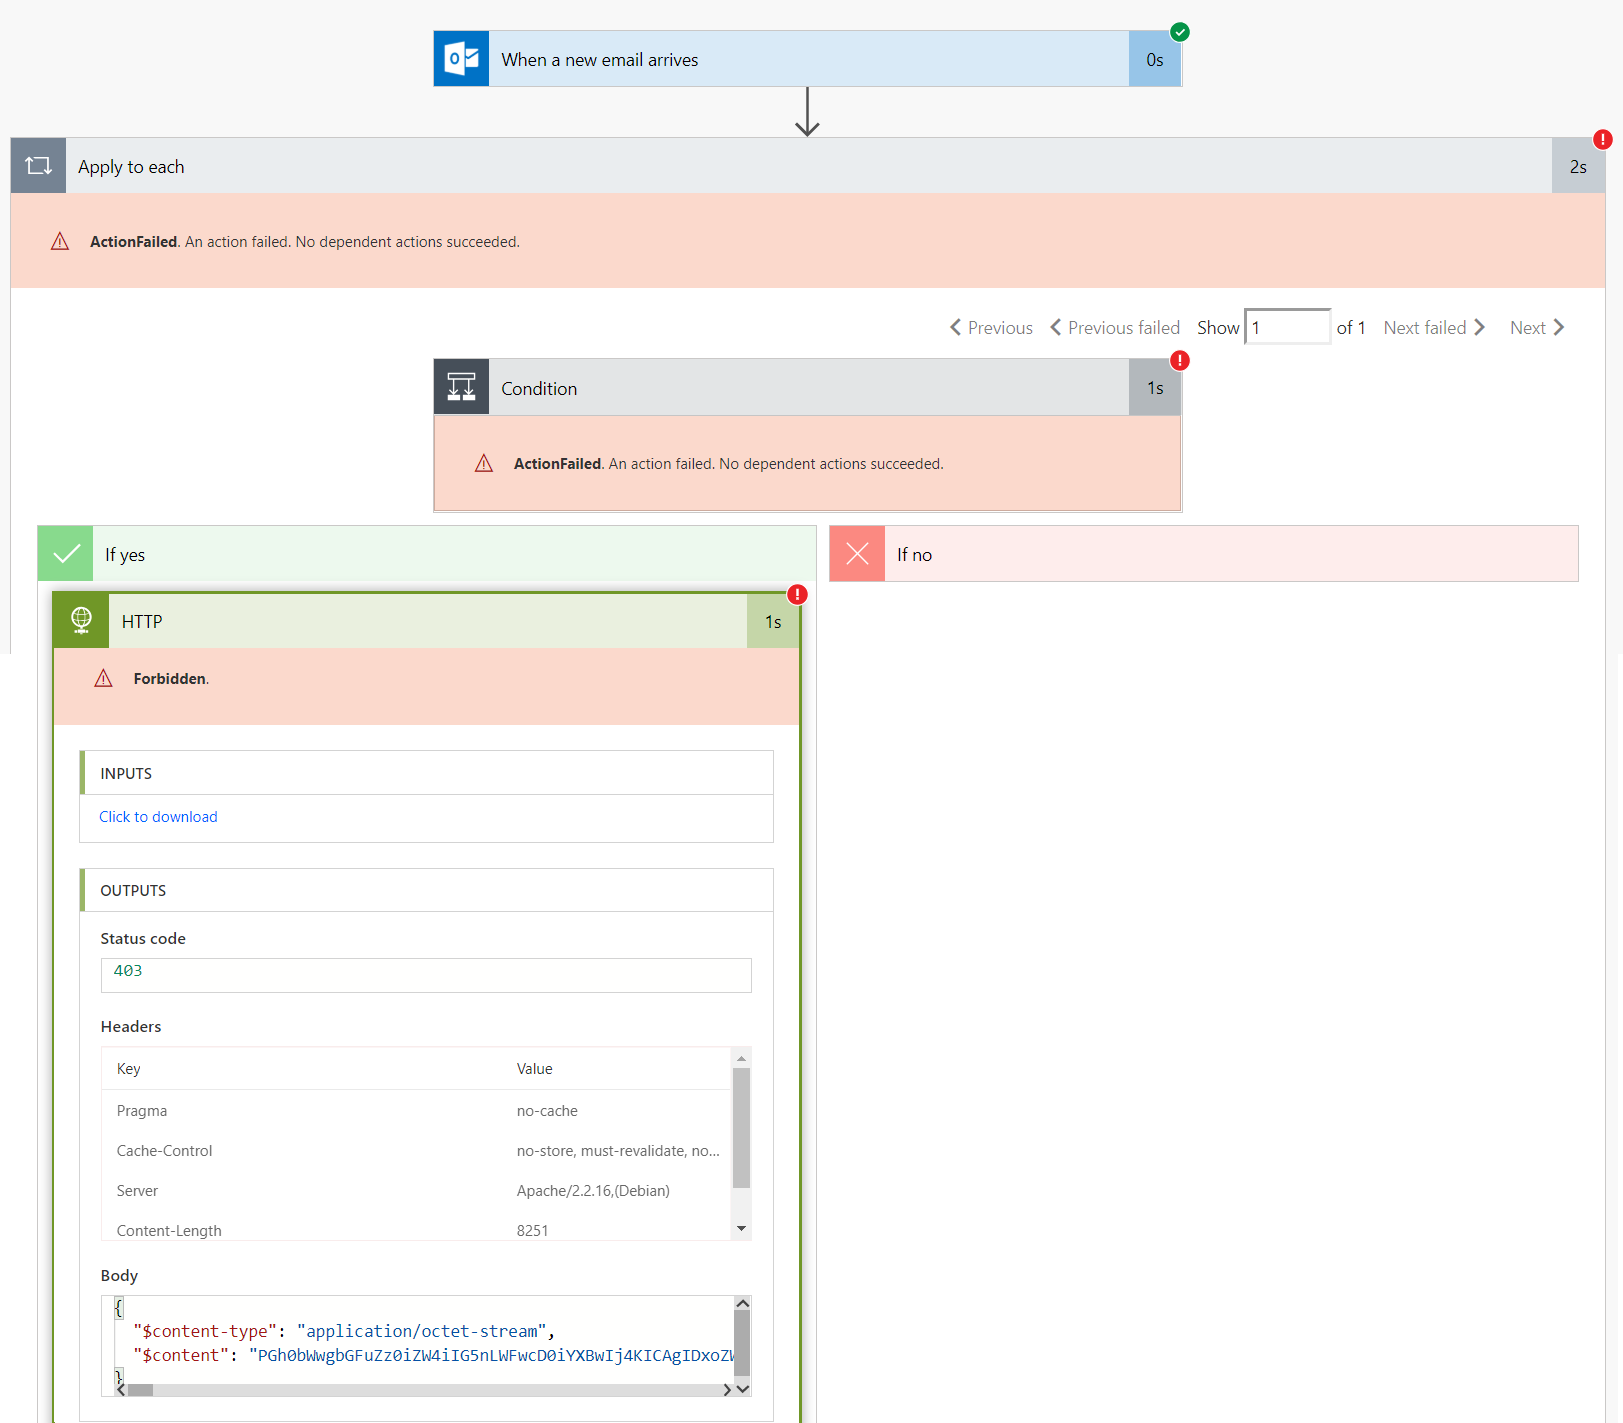This screenshot has height=1423, width=1623.
Task: Collapse the HTTP action header
Action: point(427,621)
